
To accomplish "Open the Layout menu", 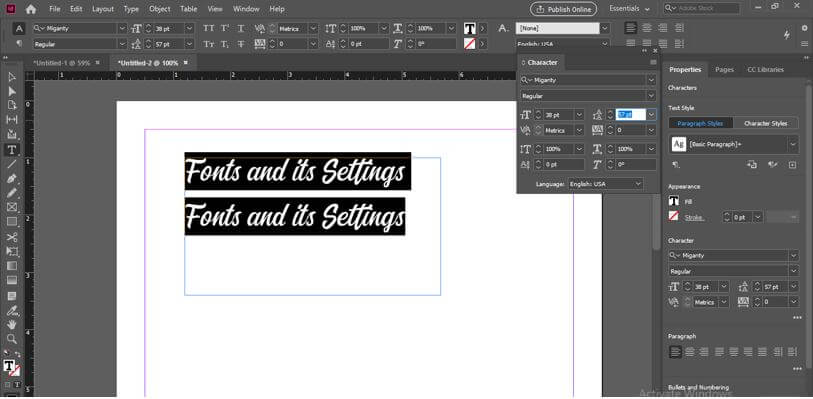I will click(x=103, y=9).
